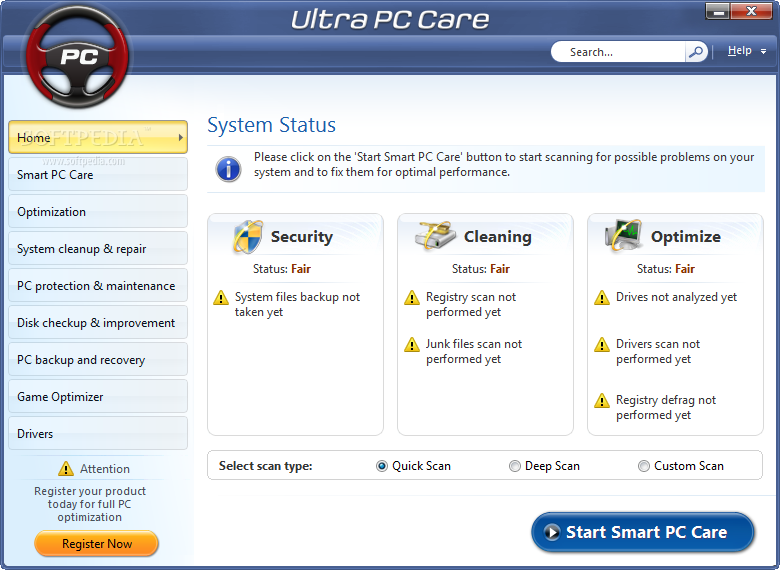This screenshot has height=570, width=780.
Task: Open PC backup and recovery
Action: click(x=98, y=359)
